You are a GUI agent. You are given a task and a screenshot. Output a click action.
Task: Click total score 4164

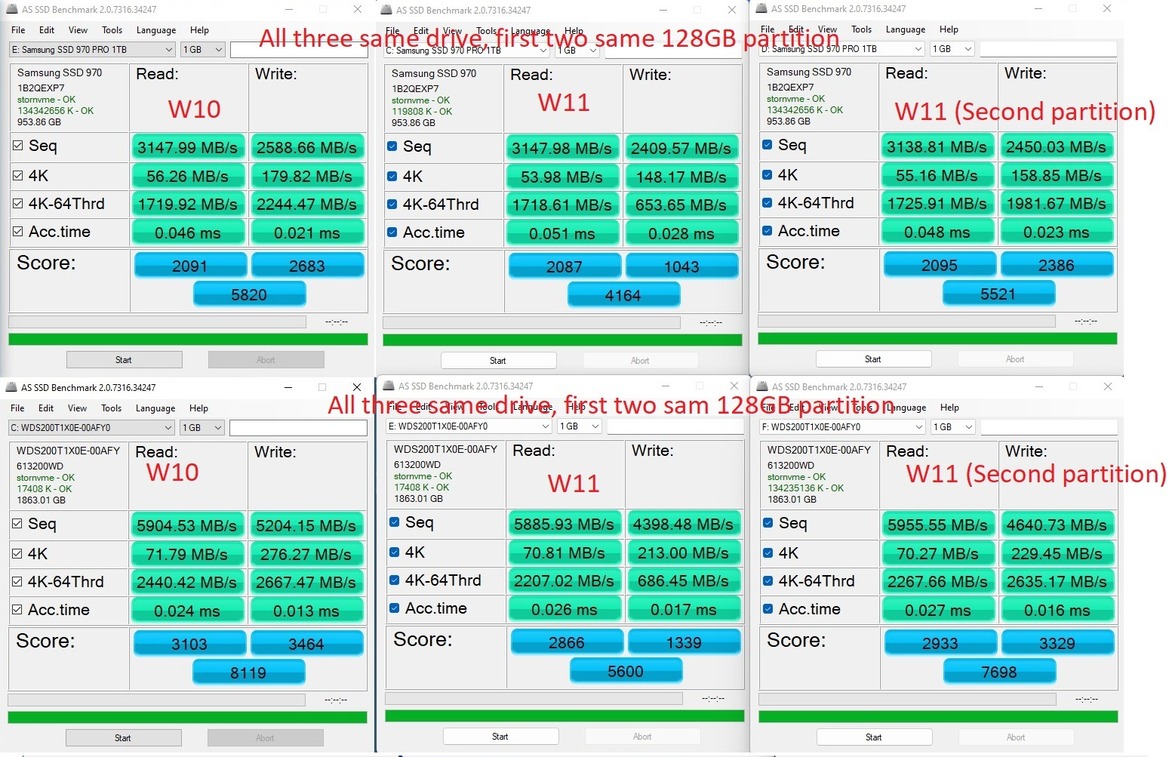[x=623, y=295]
